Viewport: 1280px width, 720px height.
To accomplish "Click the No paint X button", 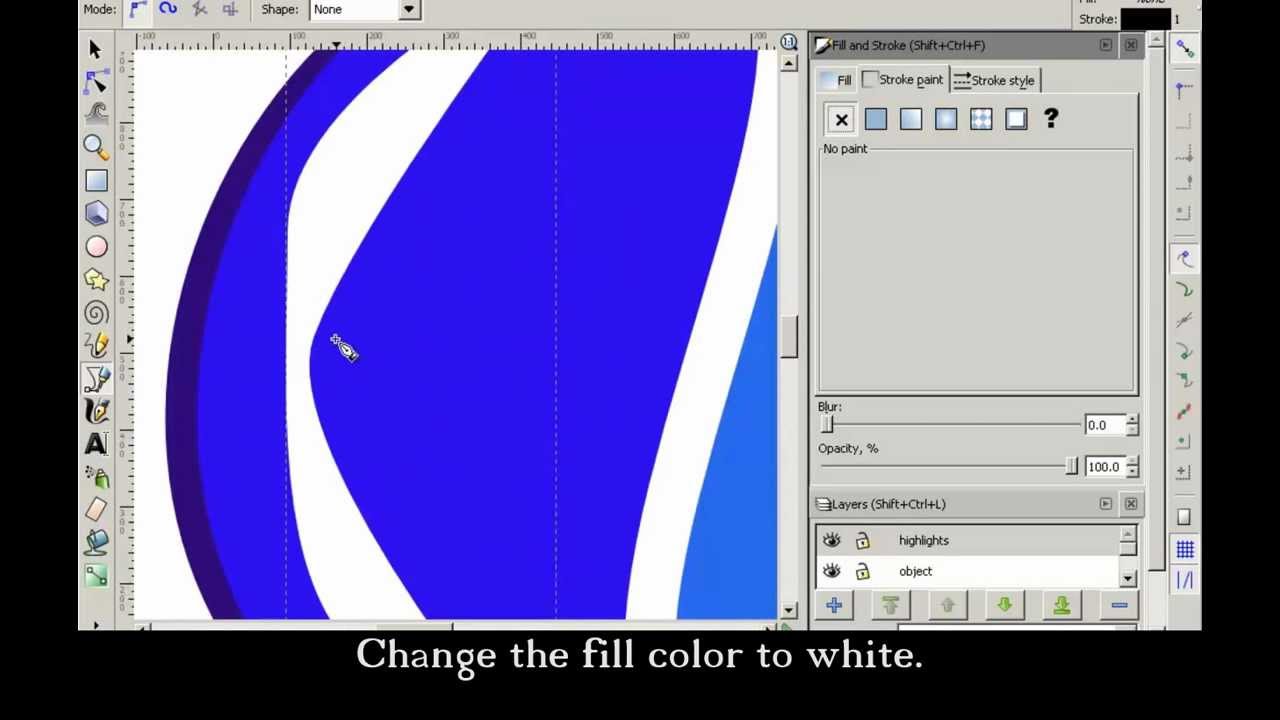I will [841, 120].
